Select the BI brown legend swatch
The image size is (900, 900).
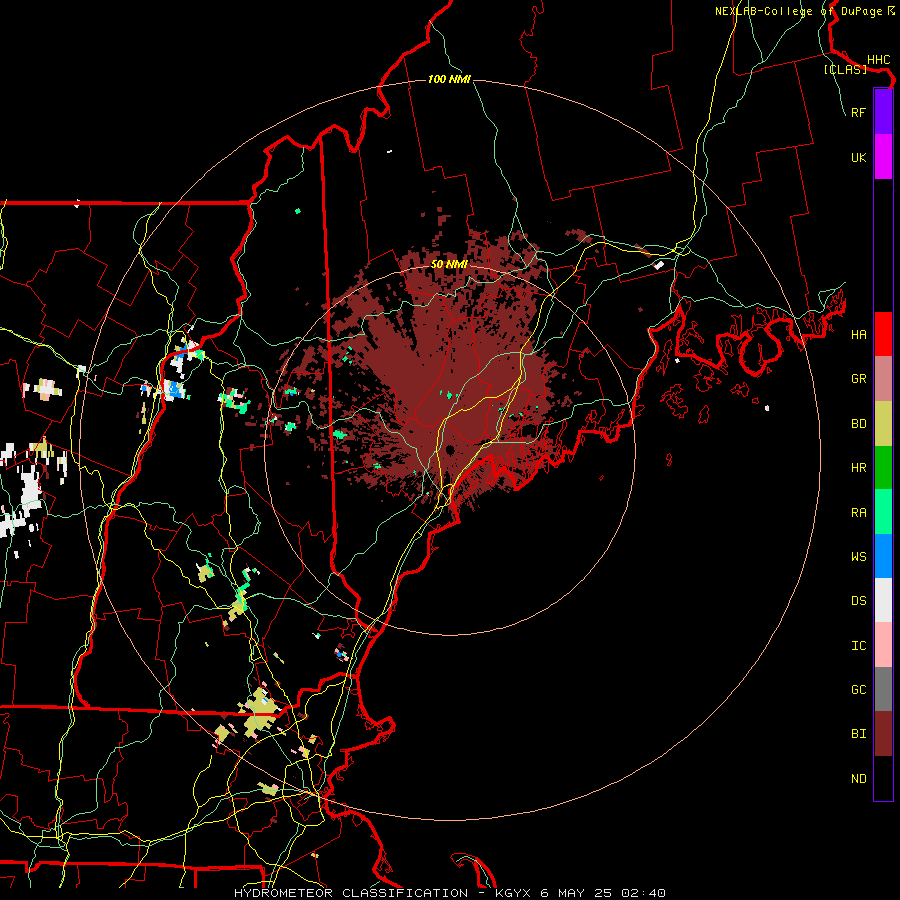pos(883,734)
